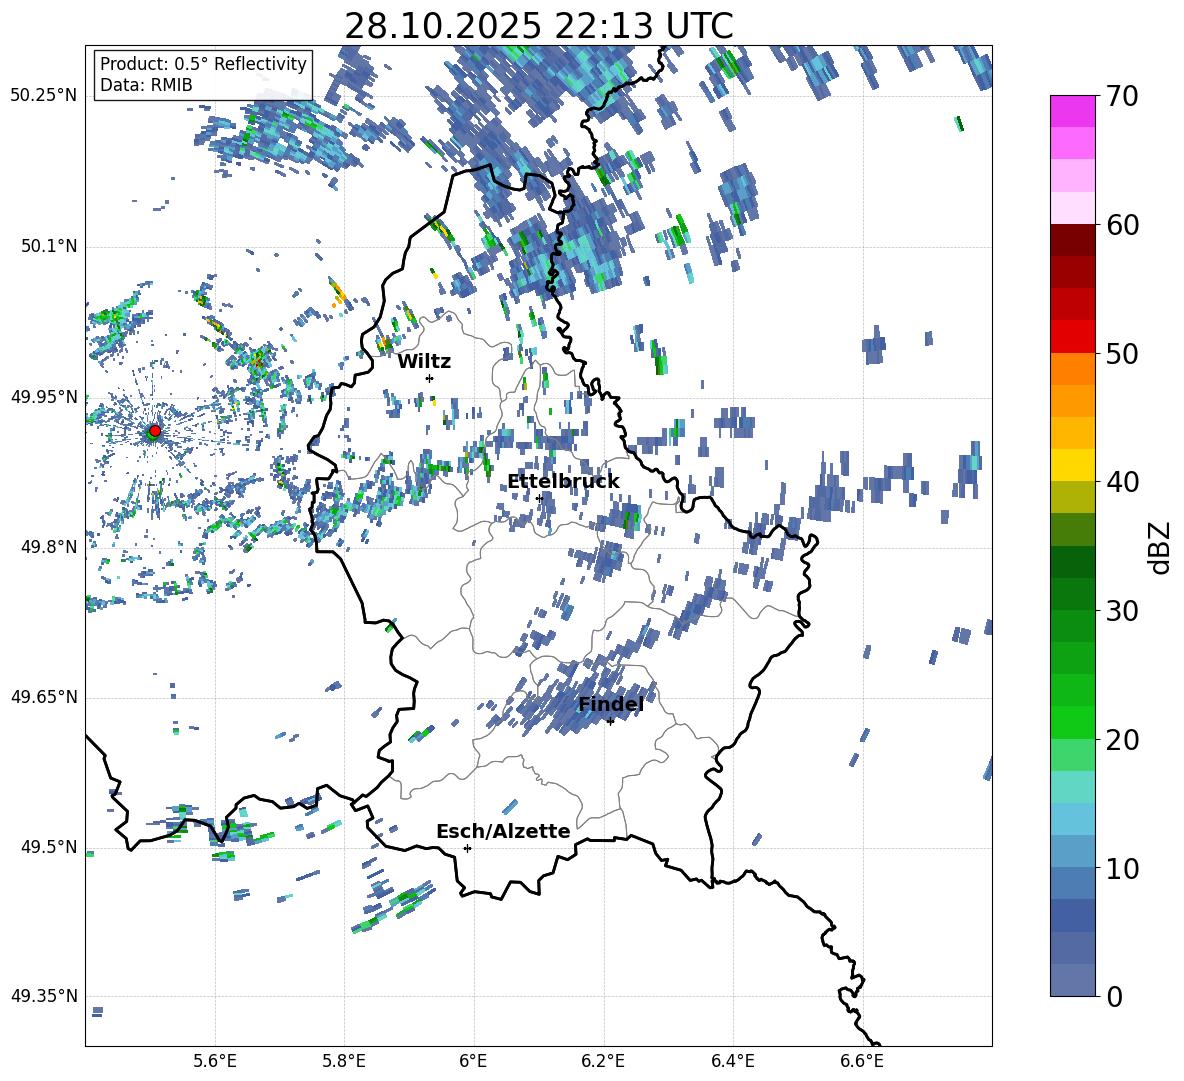Click the Ettelbruck station cross marker
The image size is (1184, 1081).
click(x=539, y=498)
